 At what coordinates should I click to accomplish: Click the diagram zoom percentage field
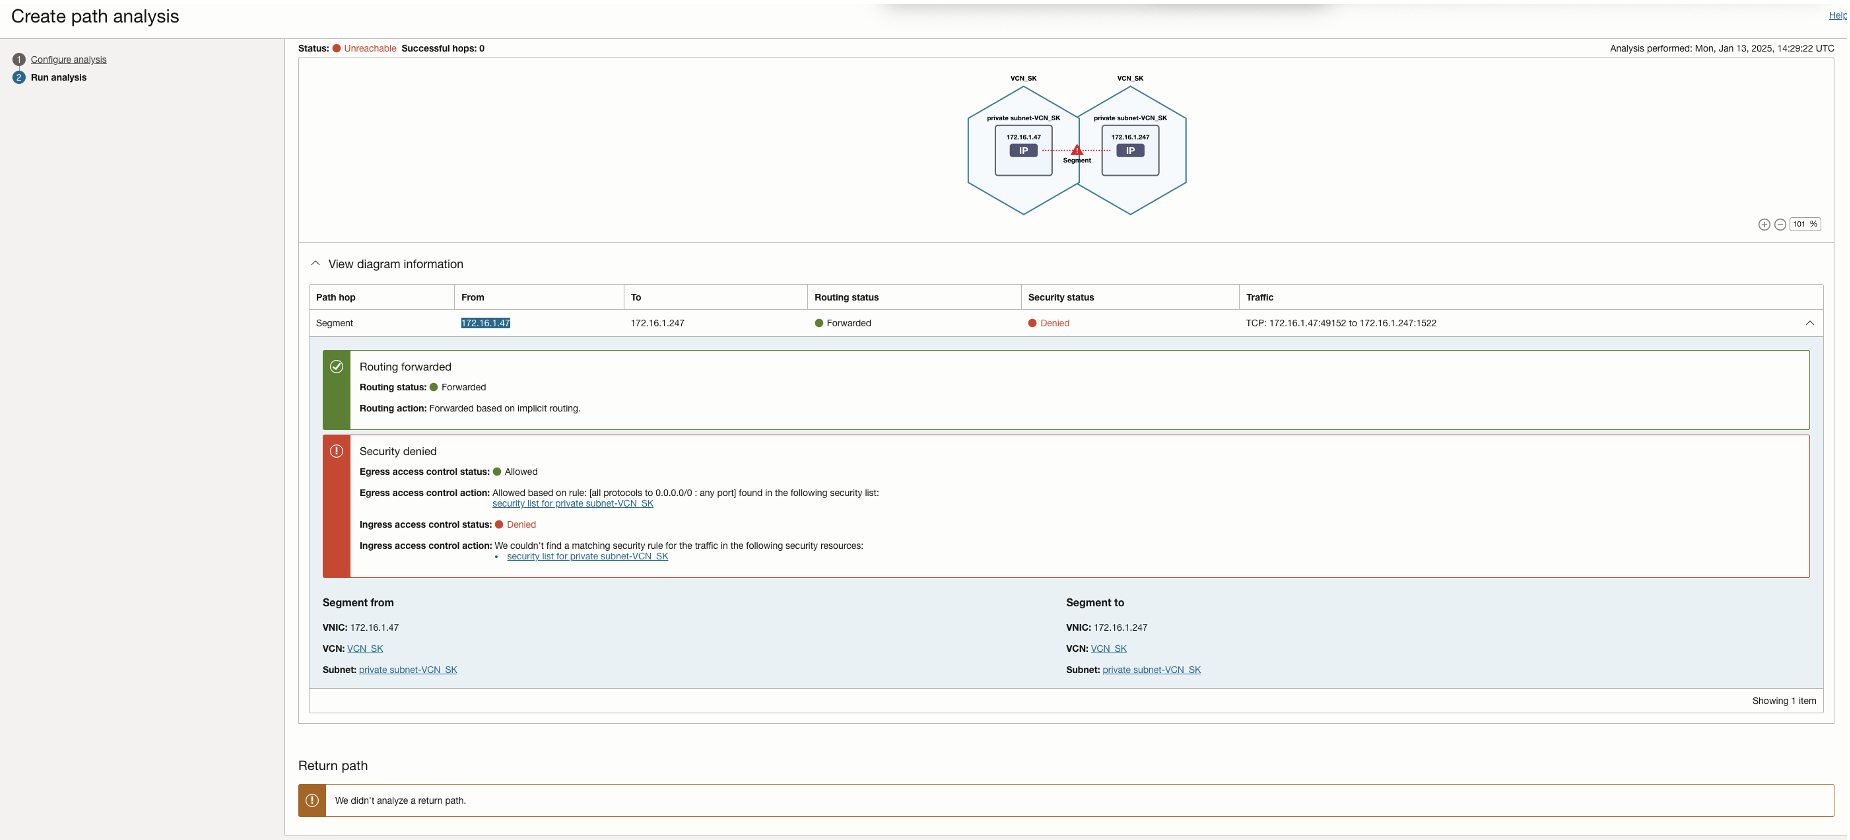tap(1805, 225)
